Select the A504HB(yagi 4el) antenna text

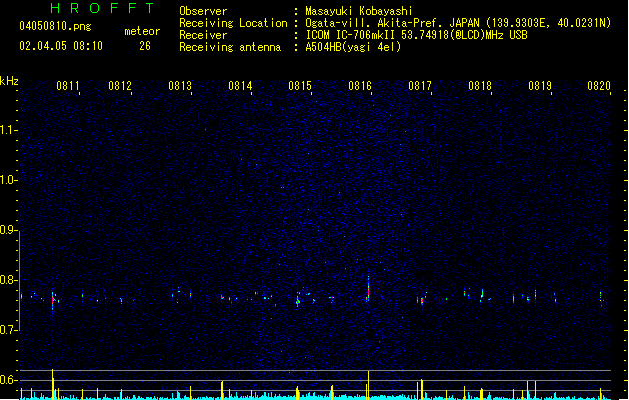pyautogui.click(x=353, y=47)
